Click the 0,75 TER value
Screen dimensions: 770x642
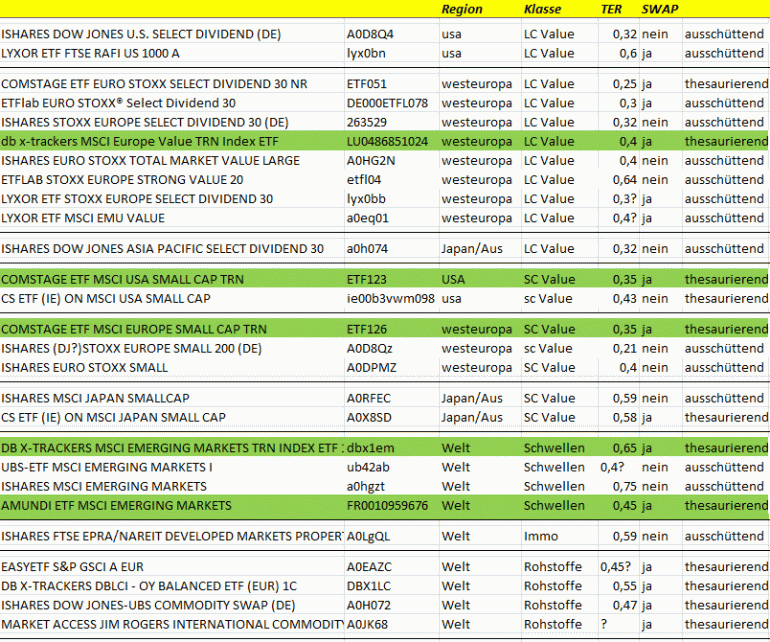pos(625,486)
